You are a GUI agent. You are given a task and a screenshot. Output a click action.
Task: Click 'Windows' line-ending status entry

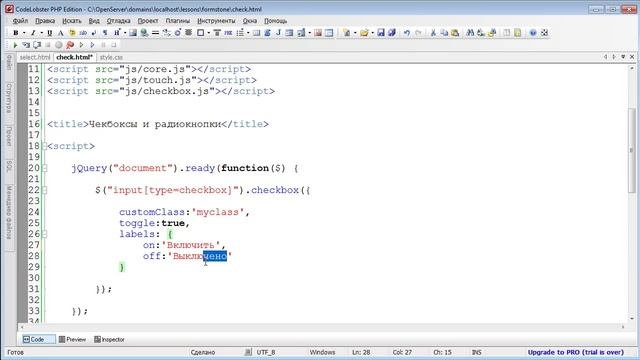click(x=322, y=352)
